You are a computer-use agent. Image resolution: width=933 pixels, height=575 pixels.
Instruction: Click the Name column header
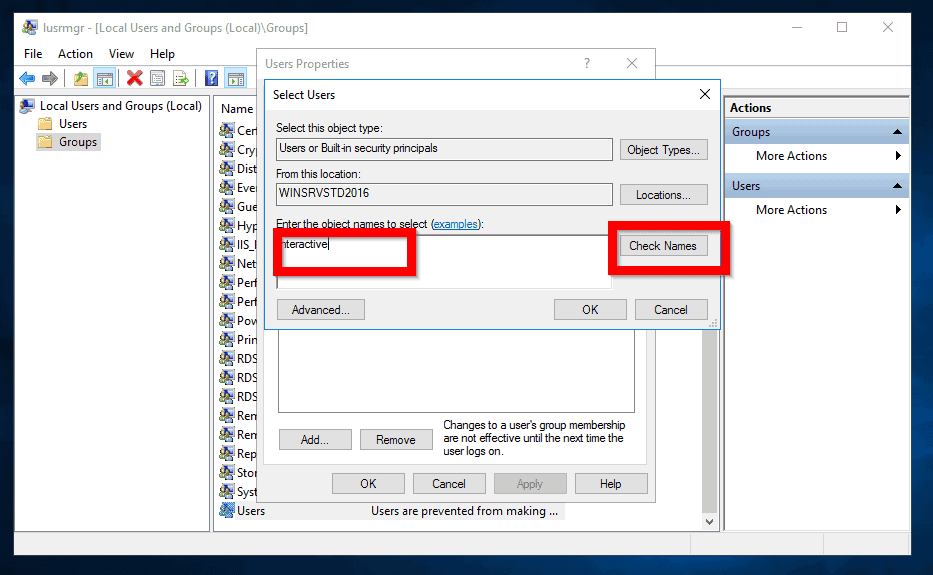(237, 109)
